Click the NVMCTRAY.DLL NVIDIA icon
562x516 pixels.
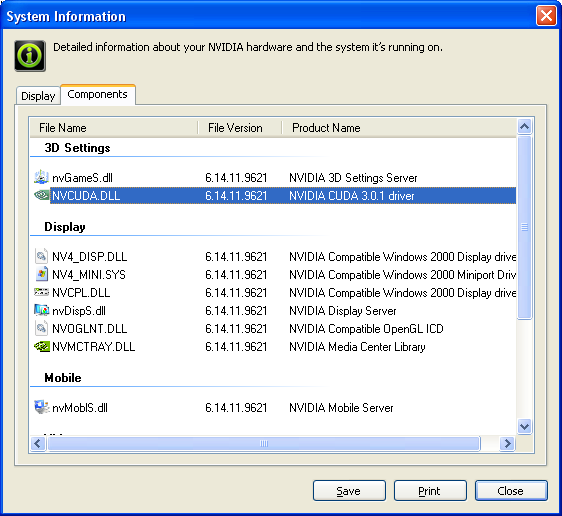pos(41,347)
